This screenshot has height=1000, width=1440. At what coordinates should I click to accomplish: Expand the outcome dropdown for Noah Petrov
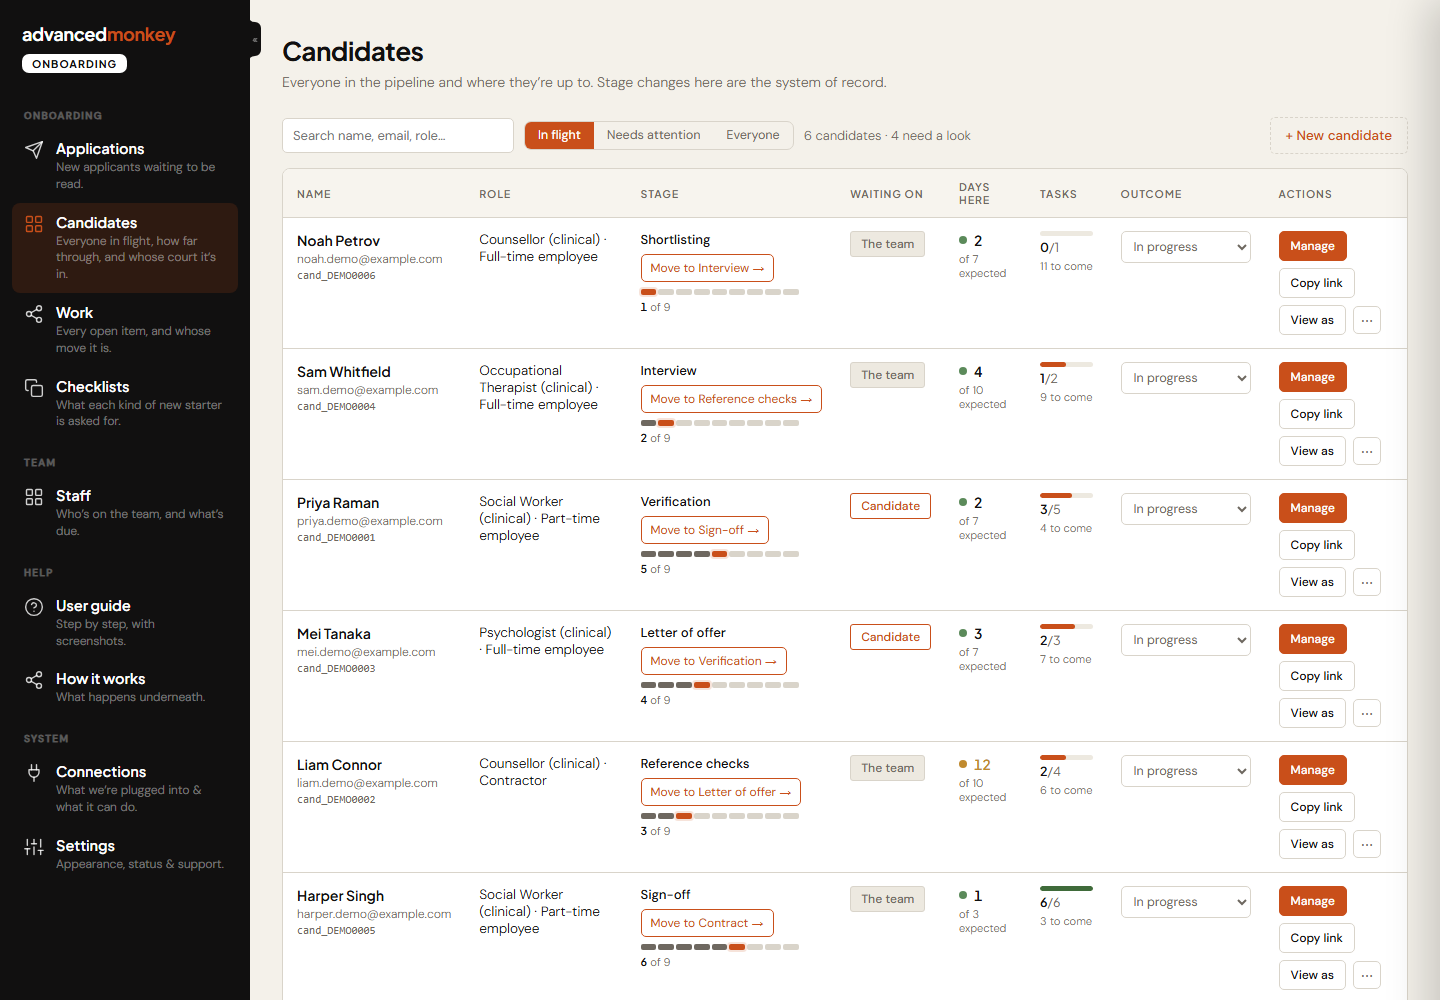click(1186, 247)
